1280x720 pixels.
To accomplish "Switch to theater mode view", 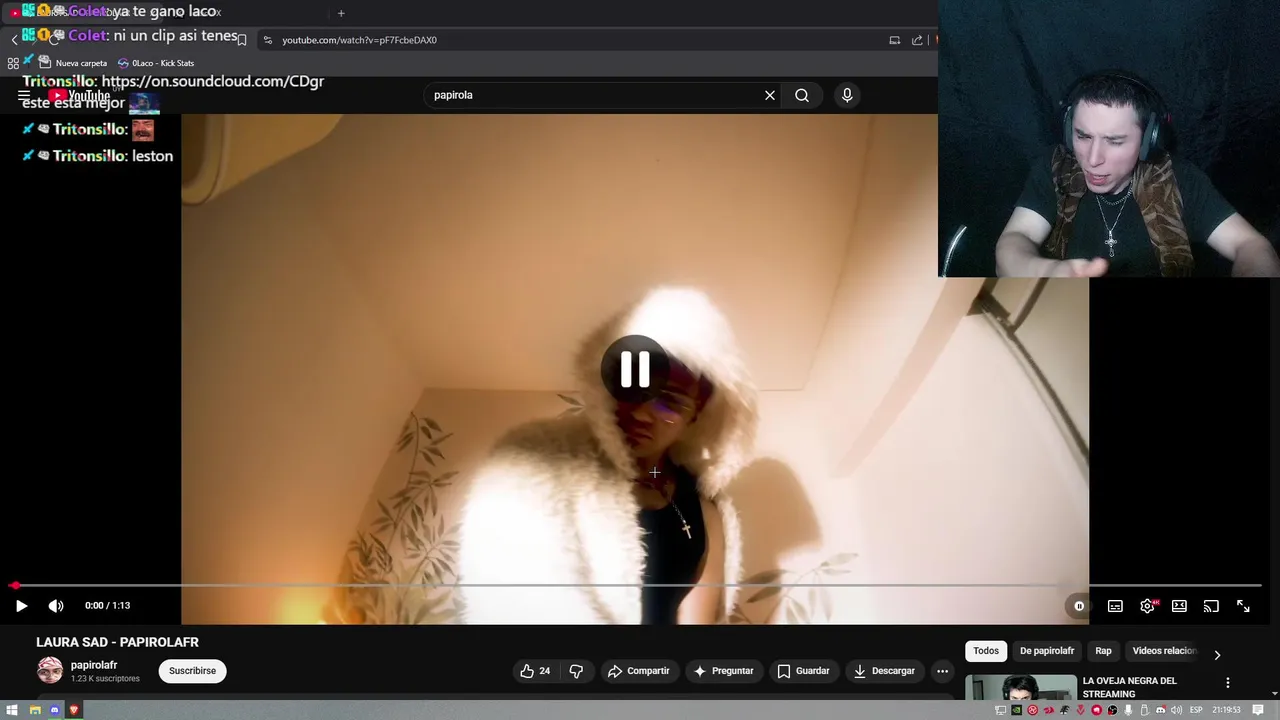I will [1180, 606].
